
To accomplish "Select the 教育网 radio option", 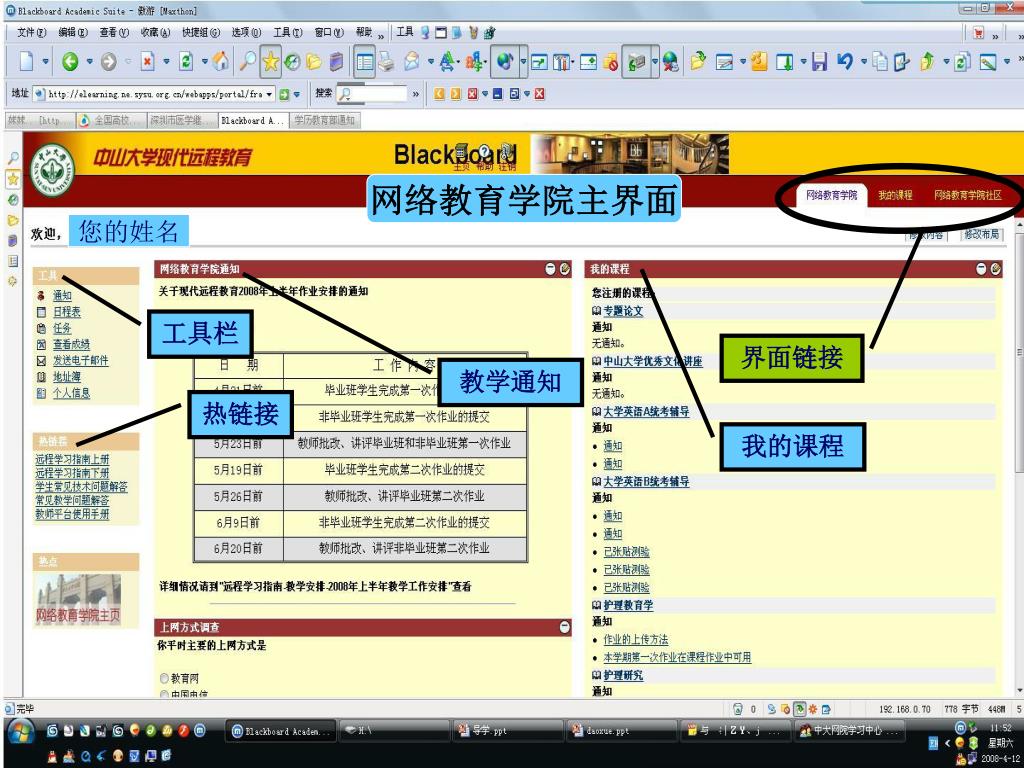I will [x=165, y=678].
